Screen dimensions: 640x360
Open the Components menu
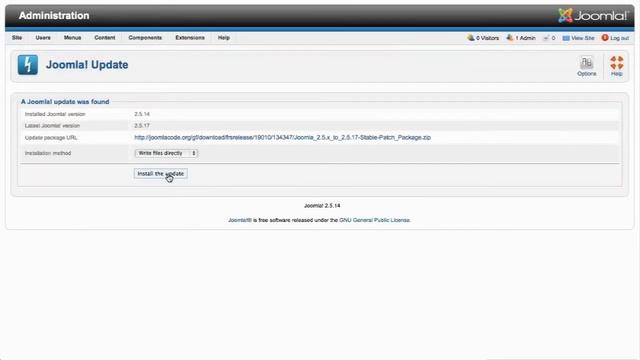145,38
